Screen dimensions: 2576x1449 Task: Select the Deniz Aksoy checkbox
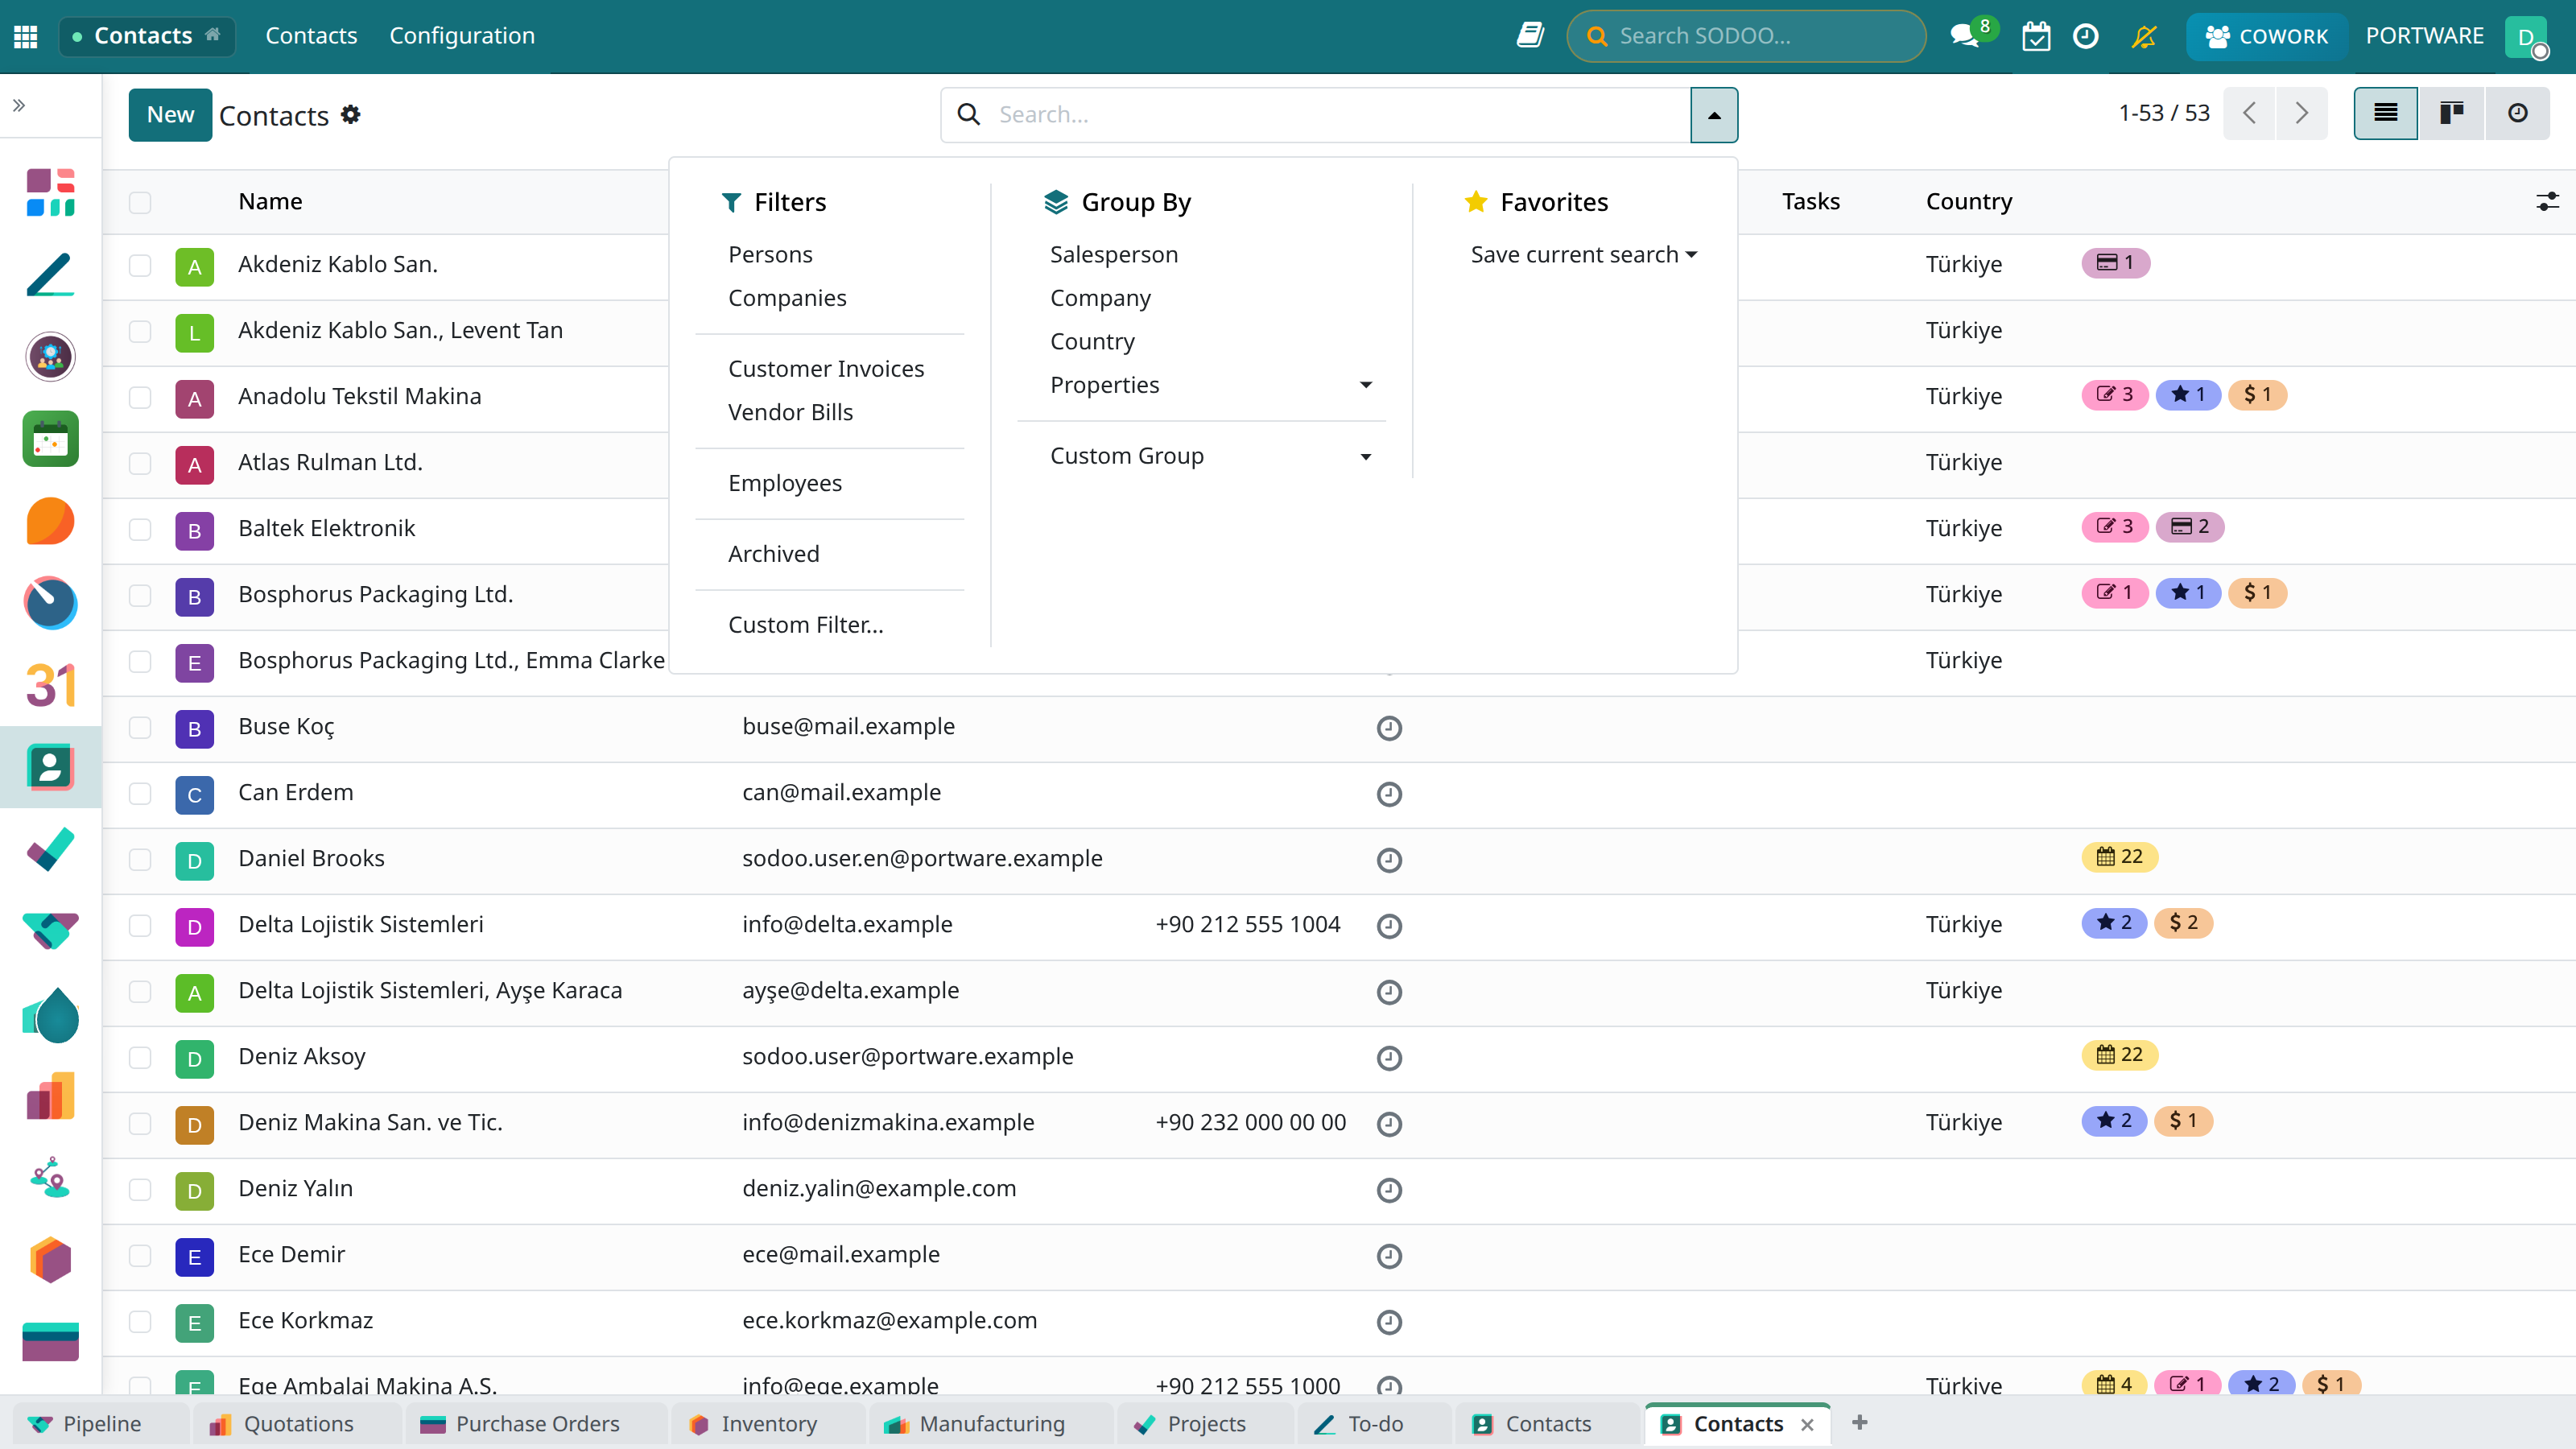[x=140, y=1057]
